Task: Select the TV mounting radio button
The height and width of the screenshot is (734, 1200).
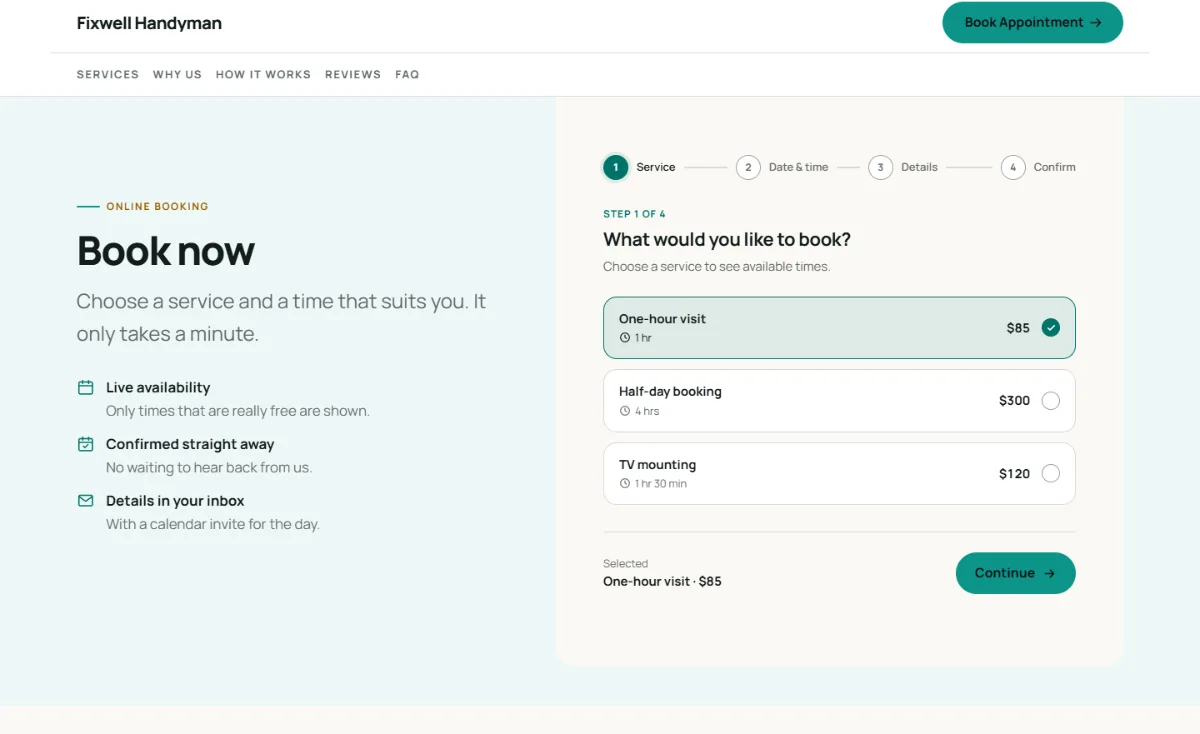Action: coord(1050,474)
